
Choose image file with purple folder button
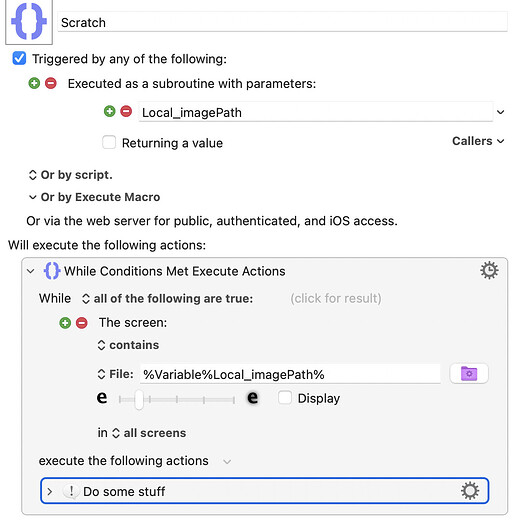469,373
